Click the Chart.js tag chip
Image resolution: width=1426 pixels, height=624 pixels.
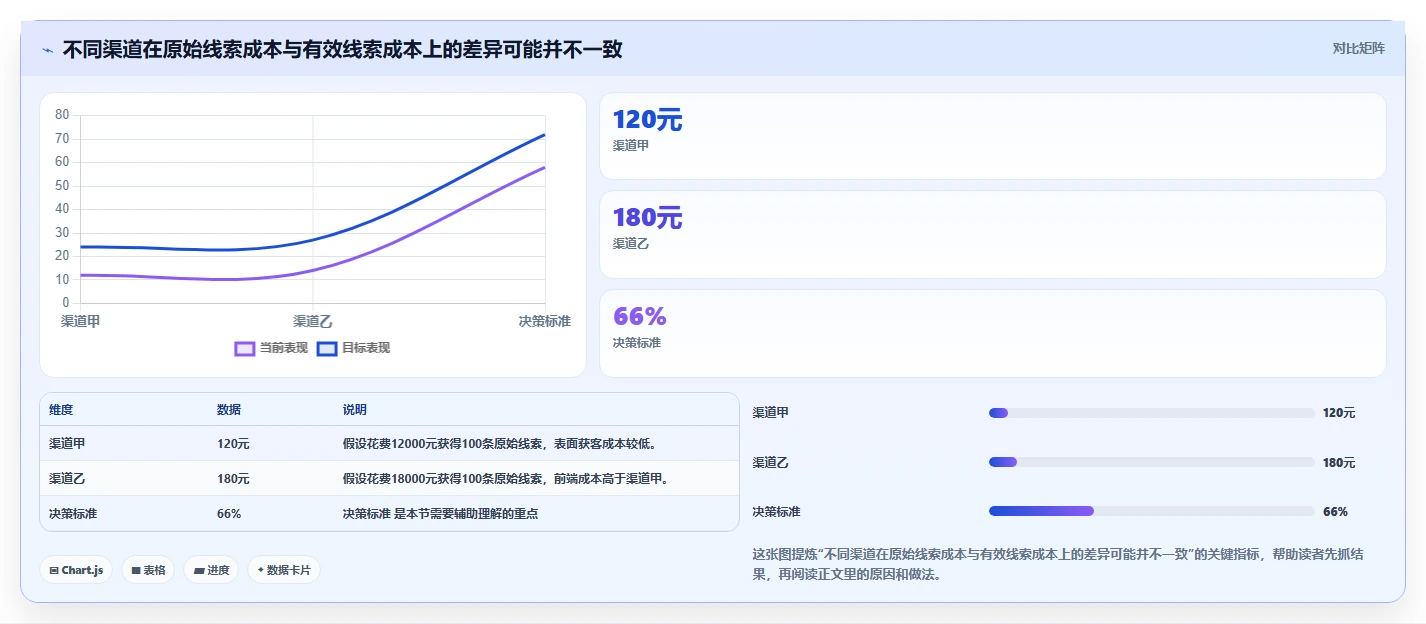pyautogui.click(x=76, y=570)
